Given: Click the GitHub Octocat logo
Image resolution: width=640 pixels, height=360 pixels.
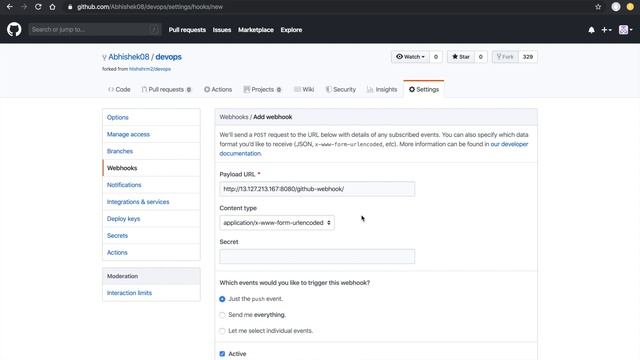Looking at the screenshot, I should pyautogui.click(x=14, y=30).
